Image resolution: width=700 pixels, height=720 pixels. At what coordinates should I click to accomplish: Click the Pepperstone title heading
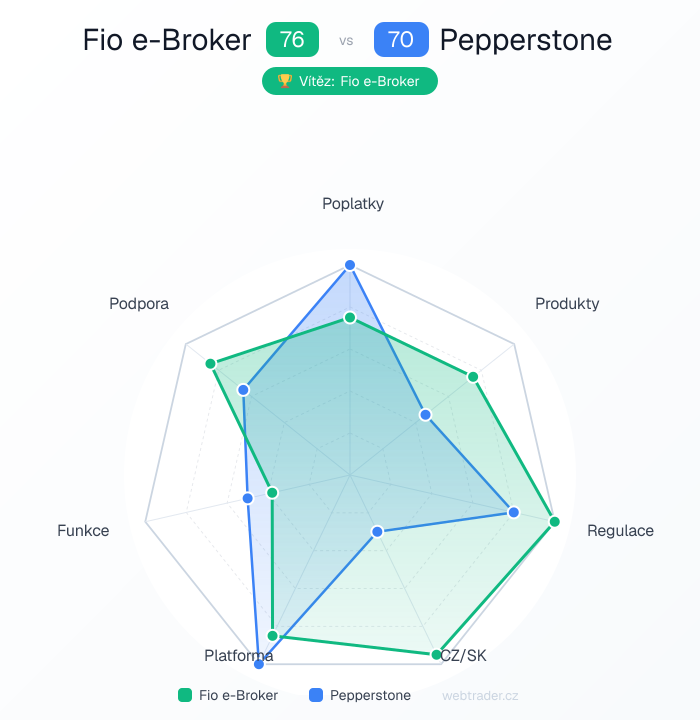click(525, 40)
